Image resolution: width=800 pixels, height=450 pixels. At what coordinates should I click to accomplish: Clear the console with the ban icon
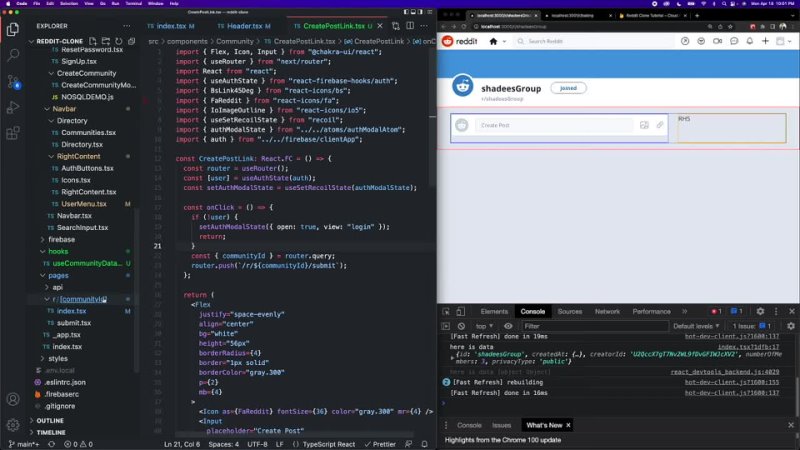(x=461, y=326)
